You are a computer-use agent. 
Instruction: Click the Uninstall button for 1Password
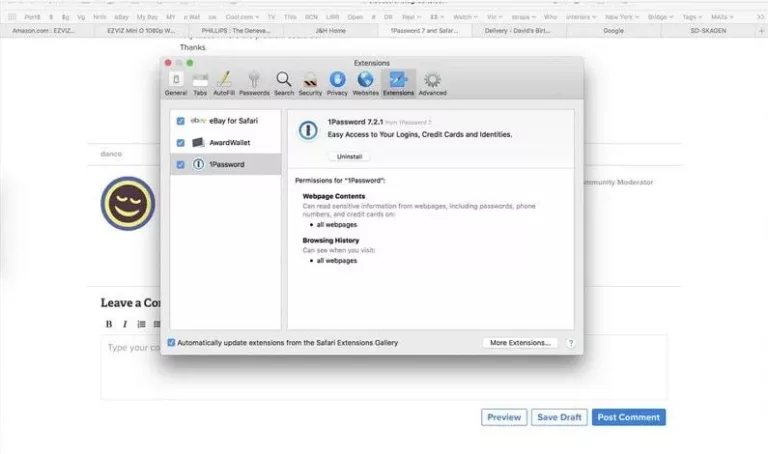(349, 157)
